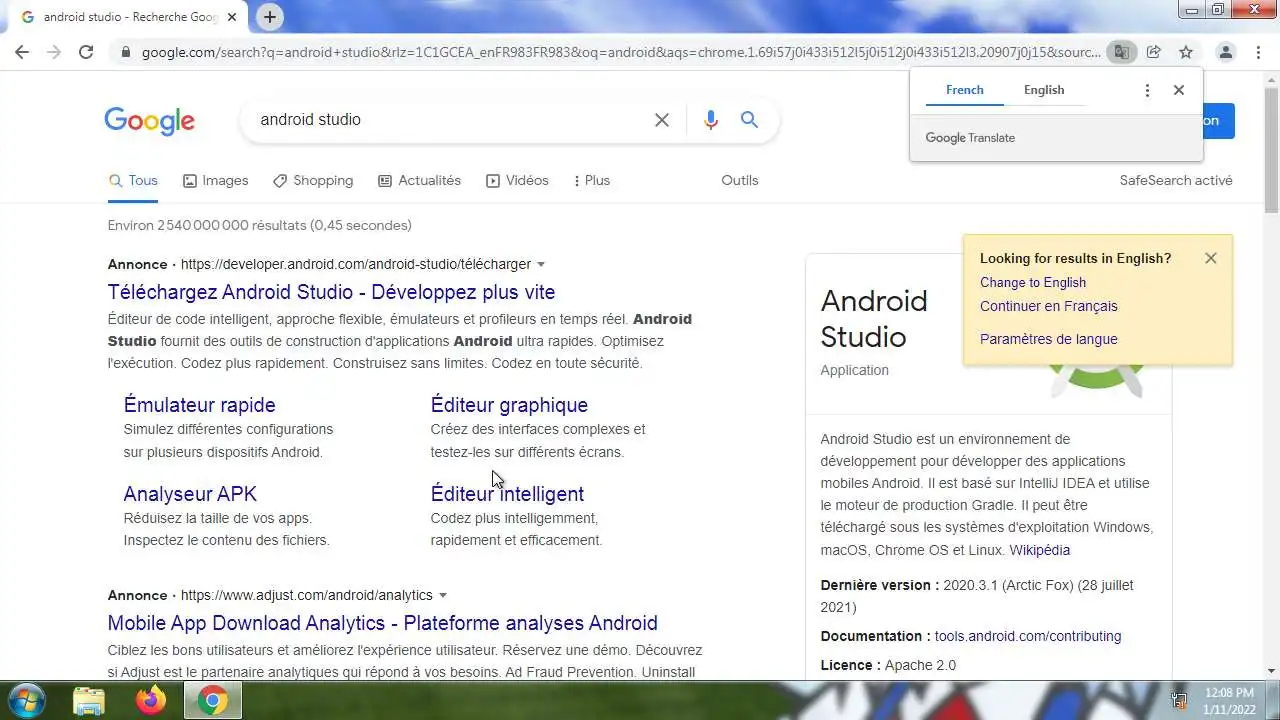Viewport: 1280px width, 720px height.
Task: Open Éditeur intelligent sitelink
Action: [x=507, y=494]
